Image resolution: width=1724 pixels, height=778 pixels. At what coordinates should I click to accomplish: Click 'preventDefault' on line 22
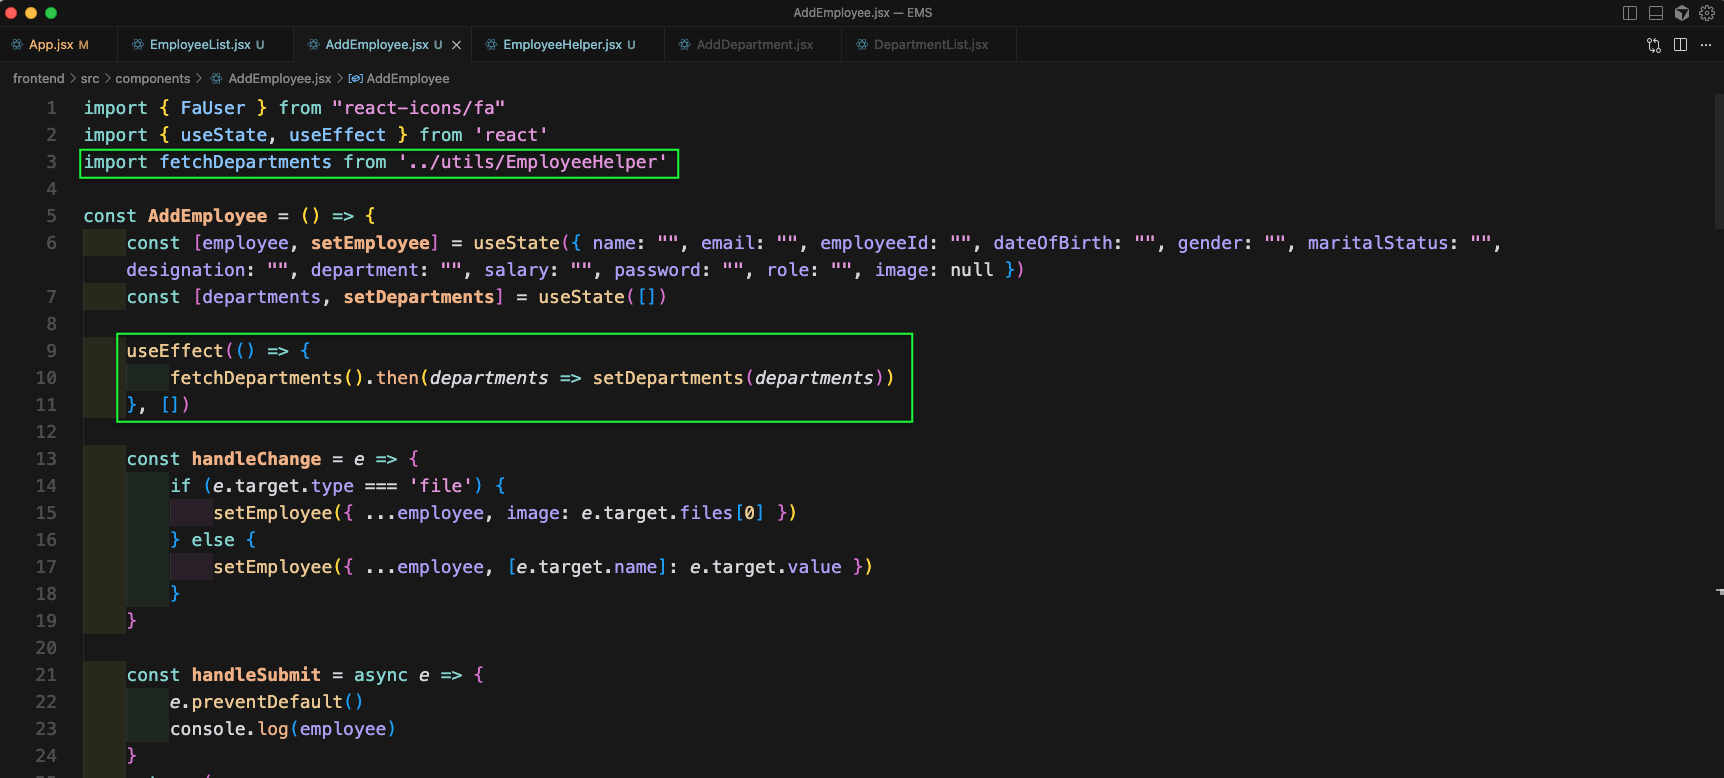pos(267,702)
